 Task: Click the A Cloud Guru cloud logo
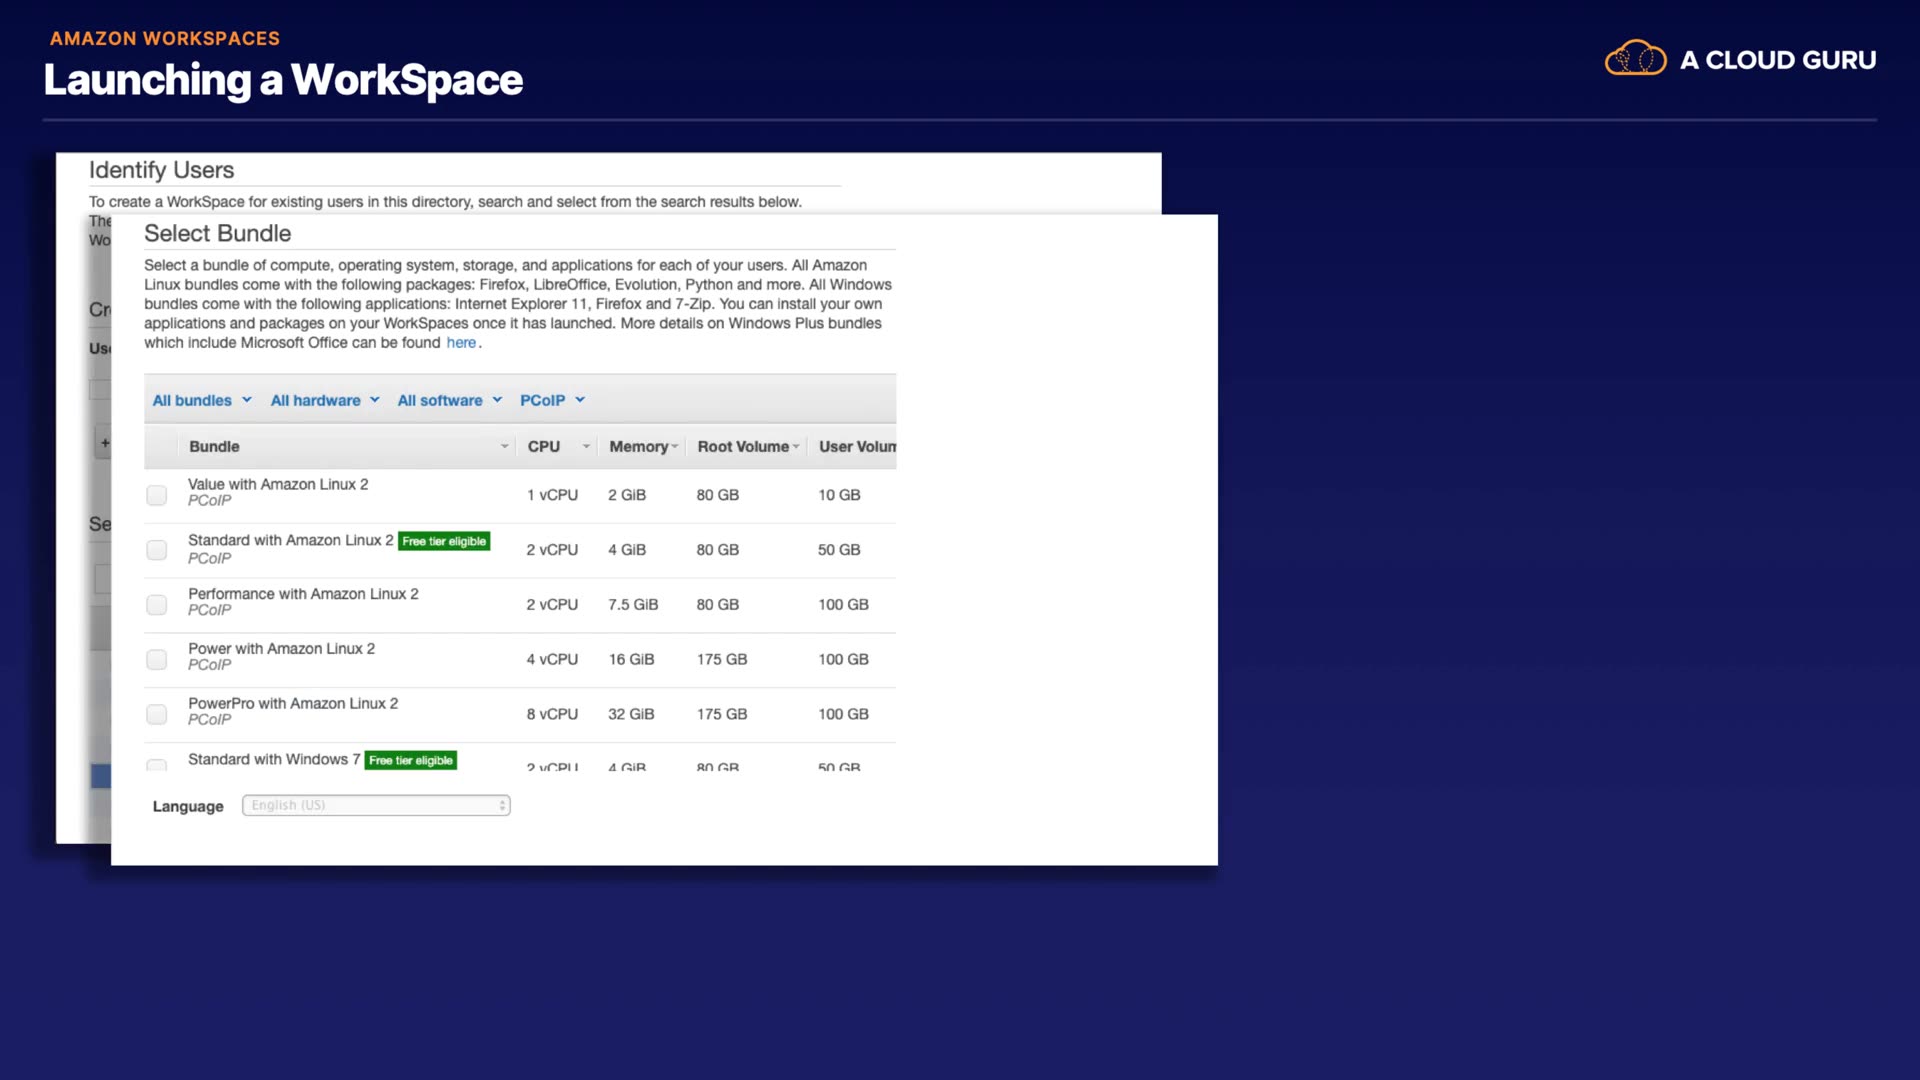(x=1635, y=59)
